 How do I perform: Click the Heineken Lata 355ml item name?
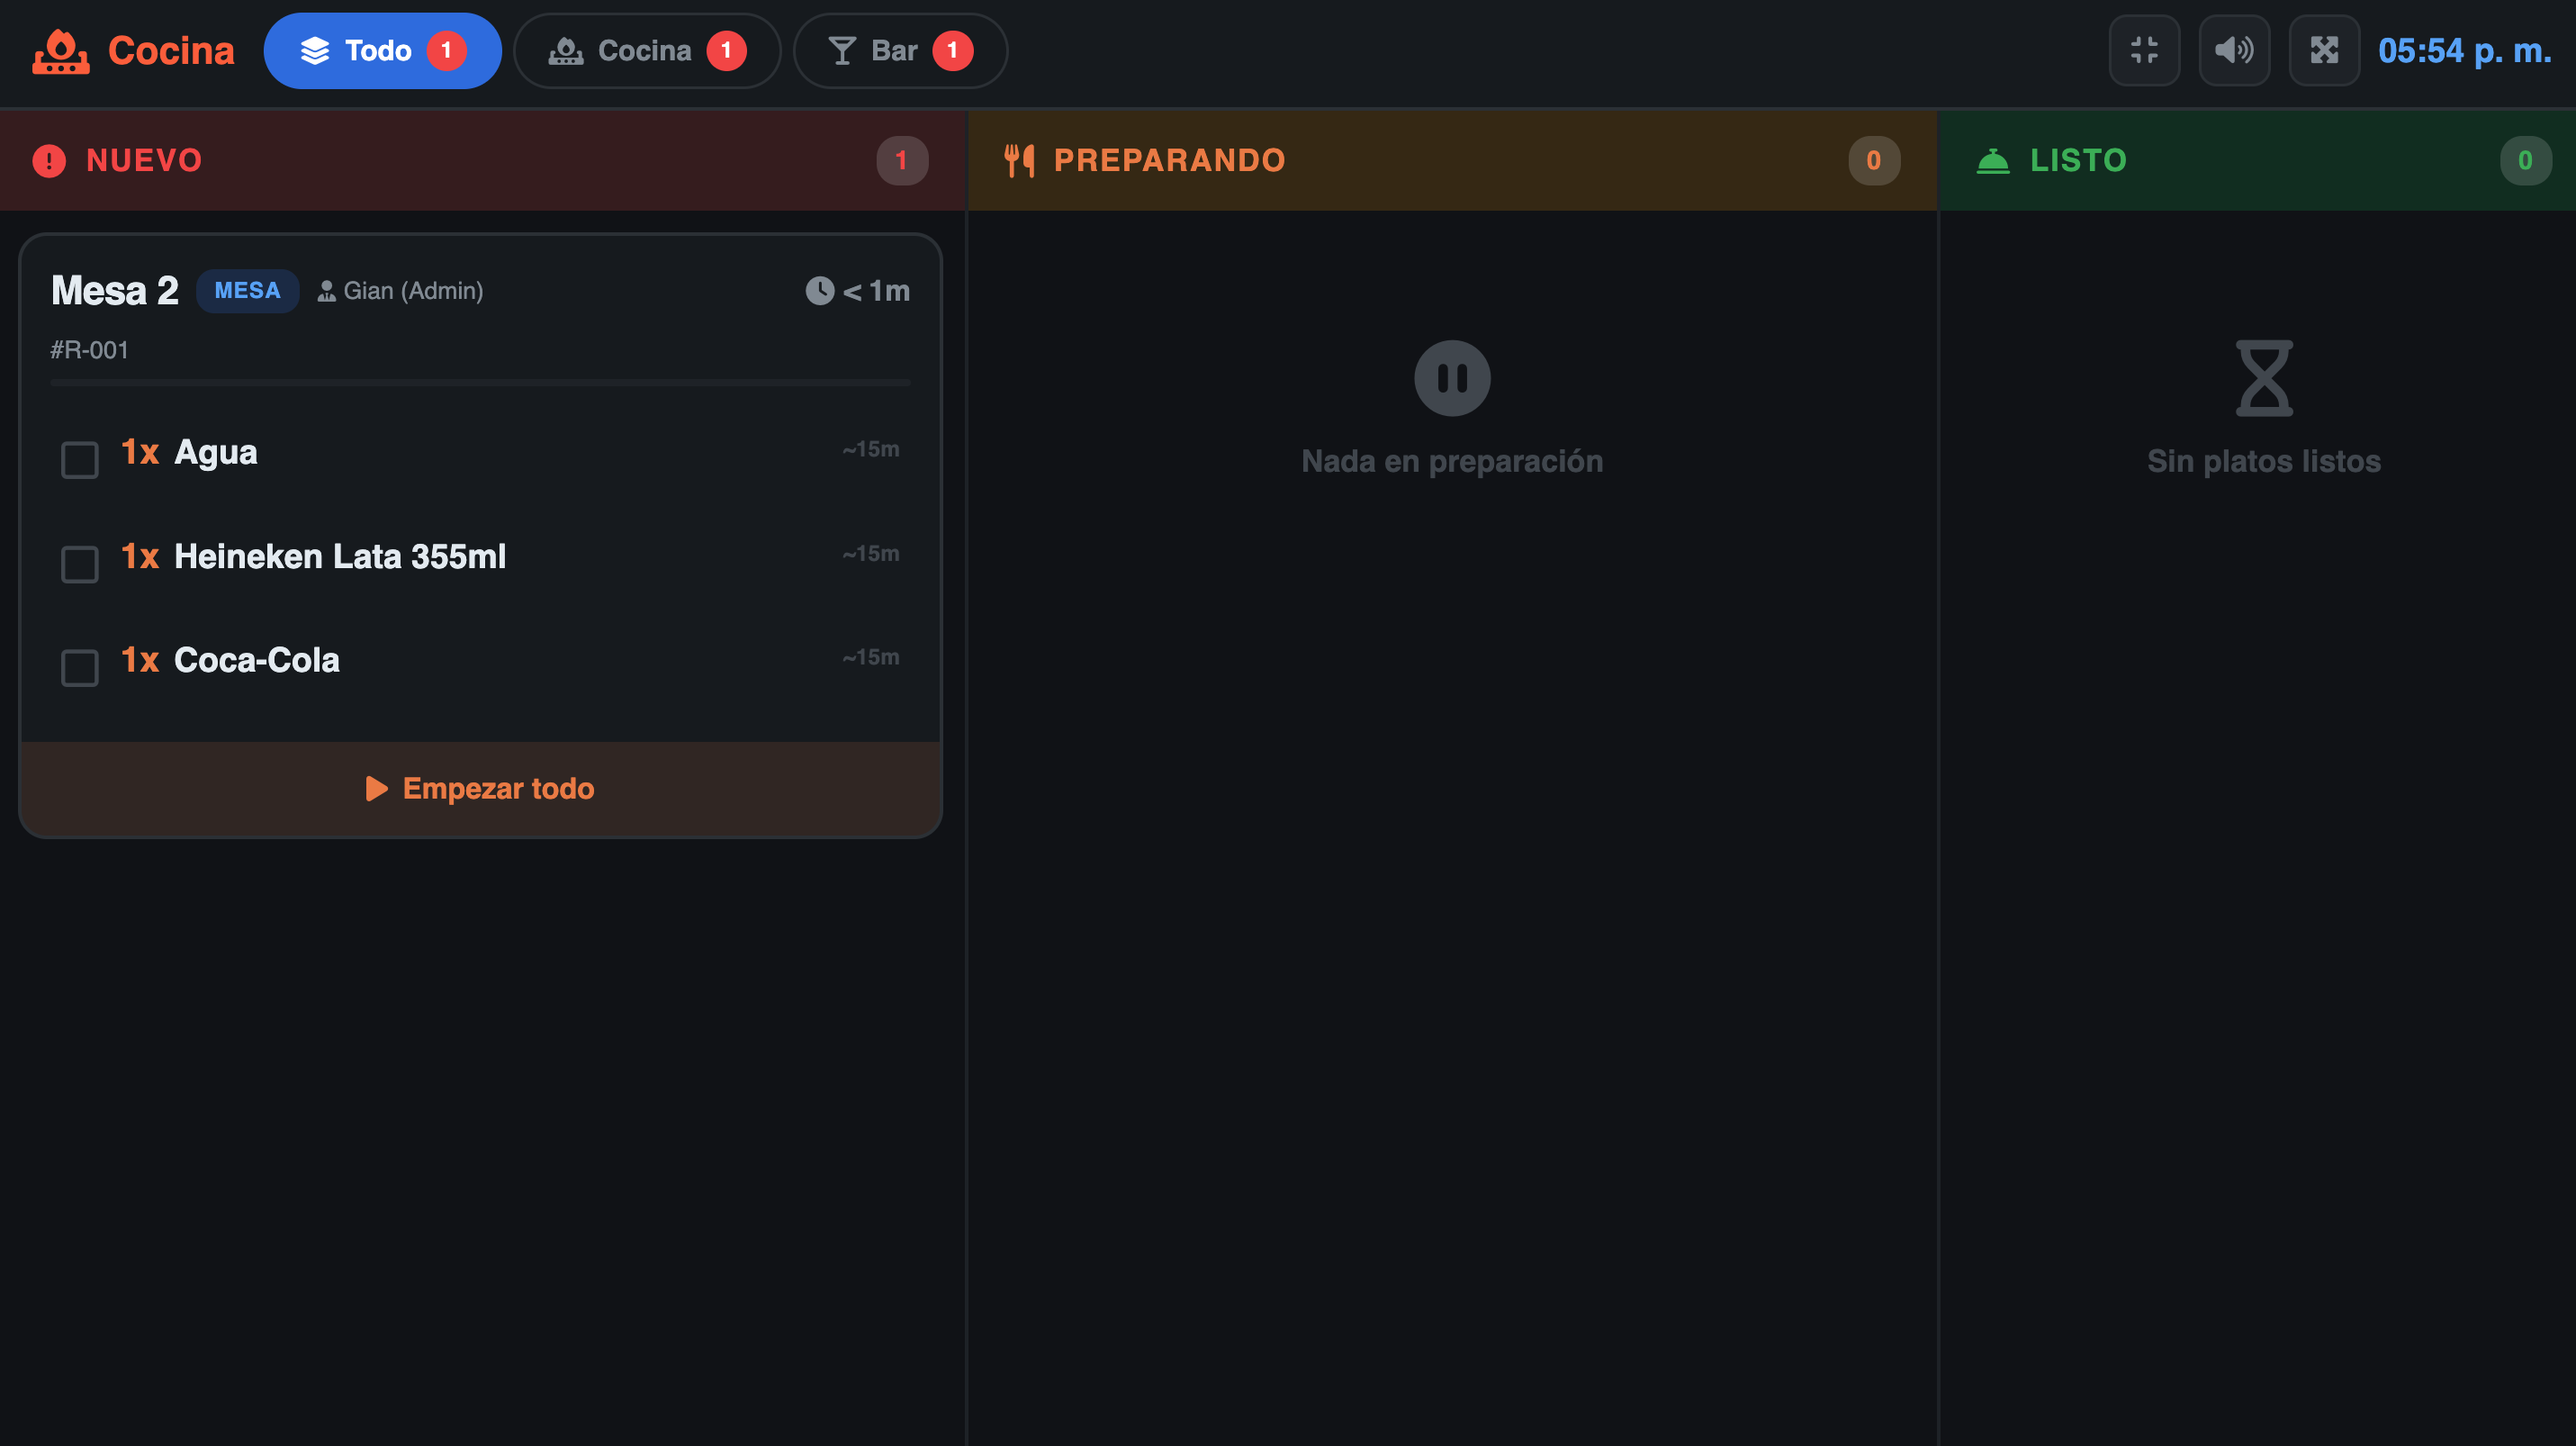point(340,556)
